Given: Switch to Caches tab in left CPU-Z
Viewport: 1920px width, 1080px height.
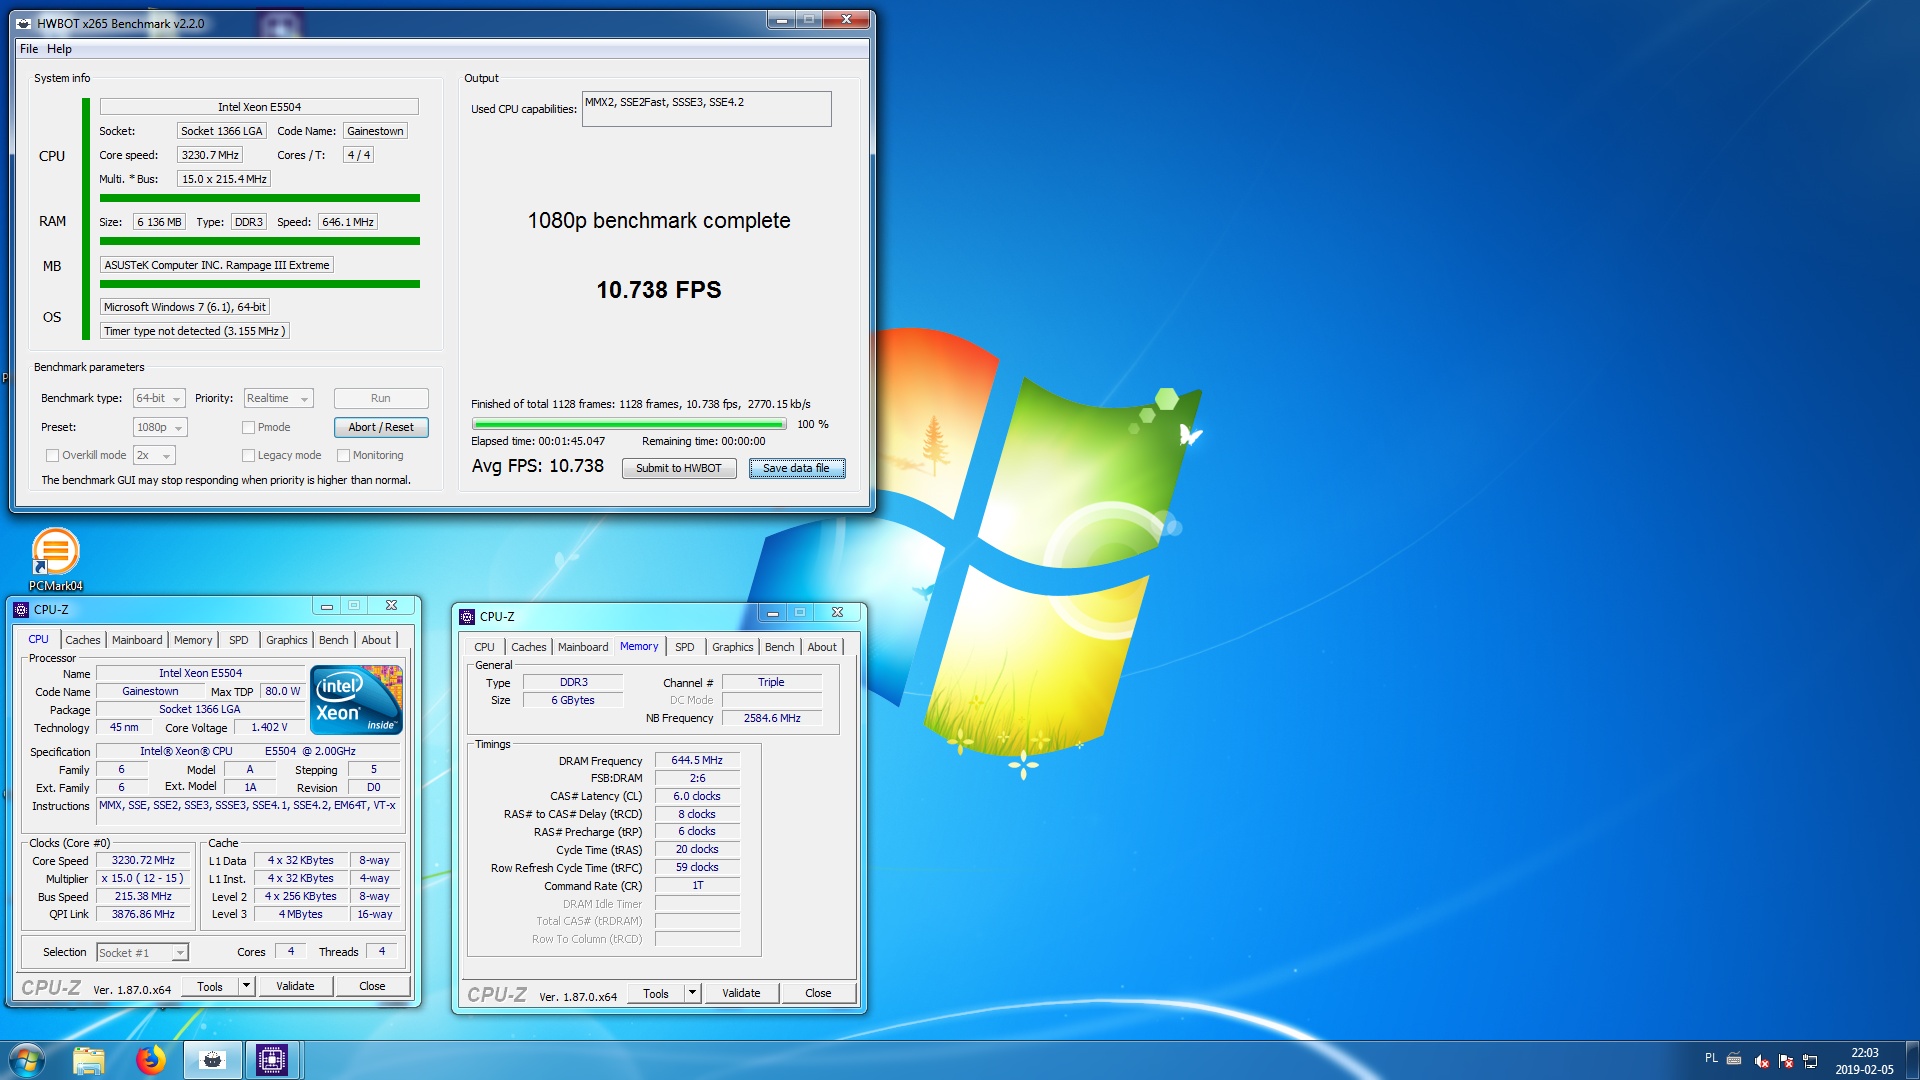Looking at the screenshot, I should coord(83,640).
